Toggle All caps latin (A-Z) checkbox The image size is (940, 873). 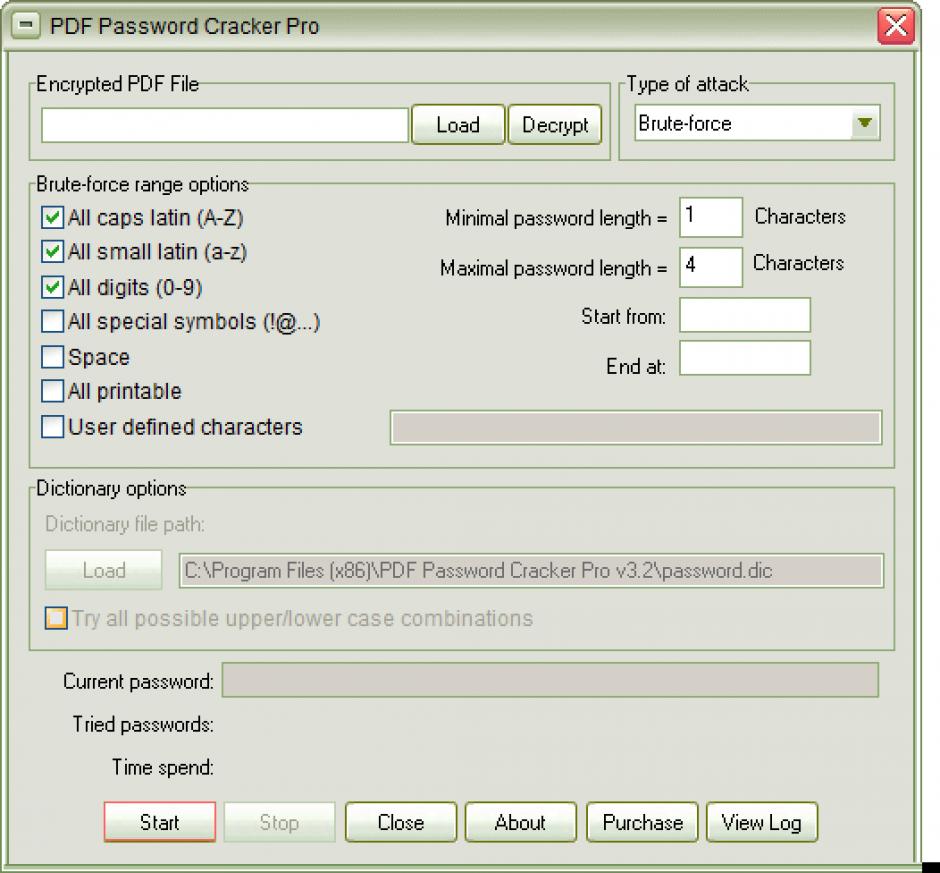pyautogui.click(x=53, y=218)
